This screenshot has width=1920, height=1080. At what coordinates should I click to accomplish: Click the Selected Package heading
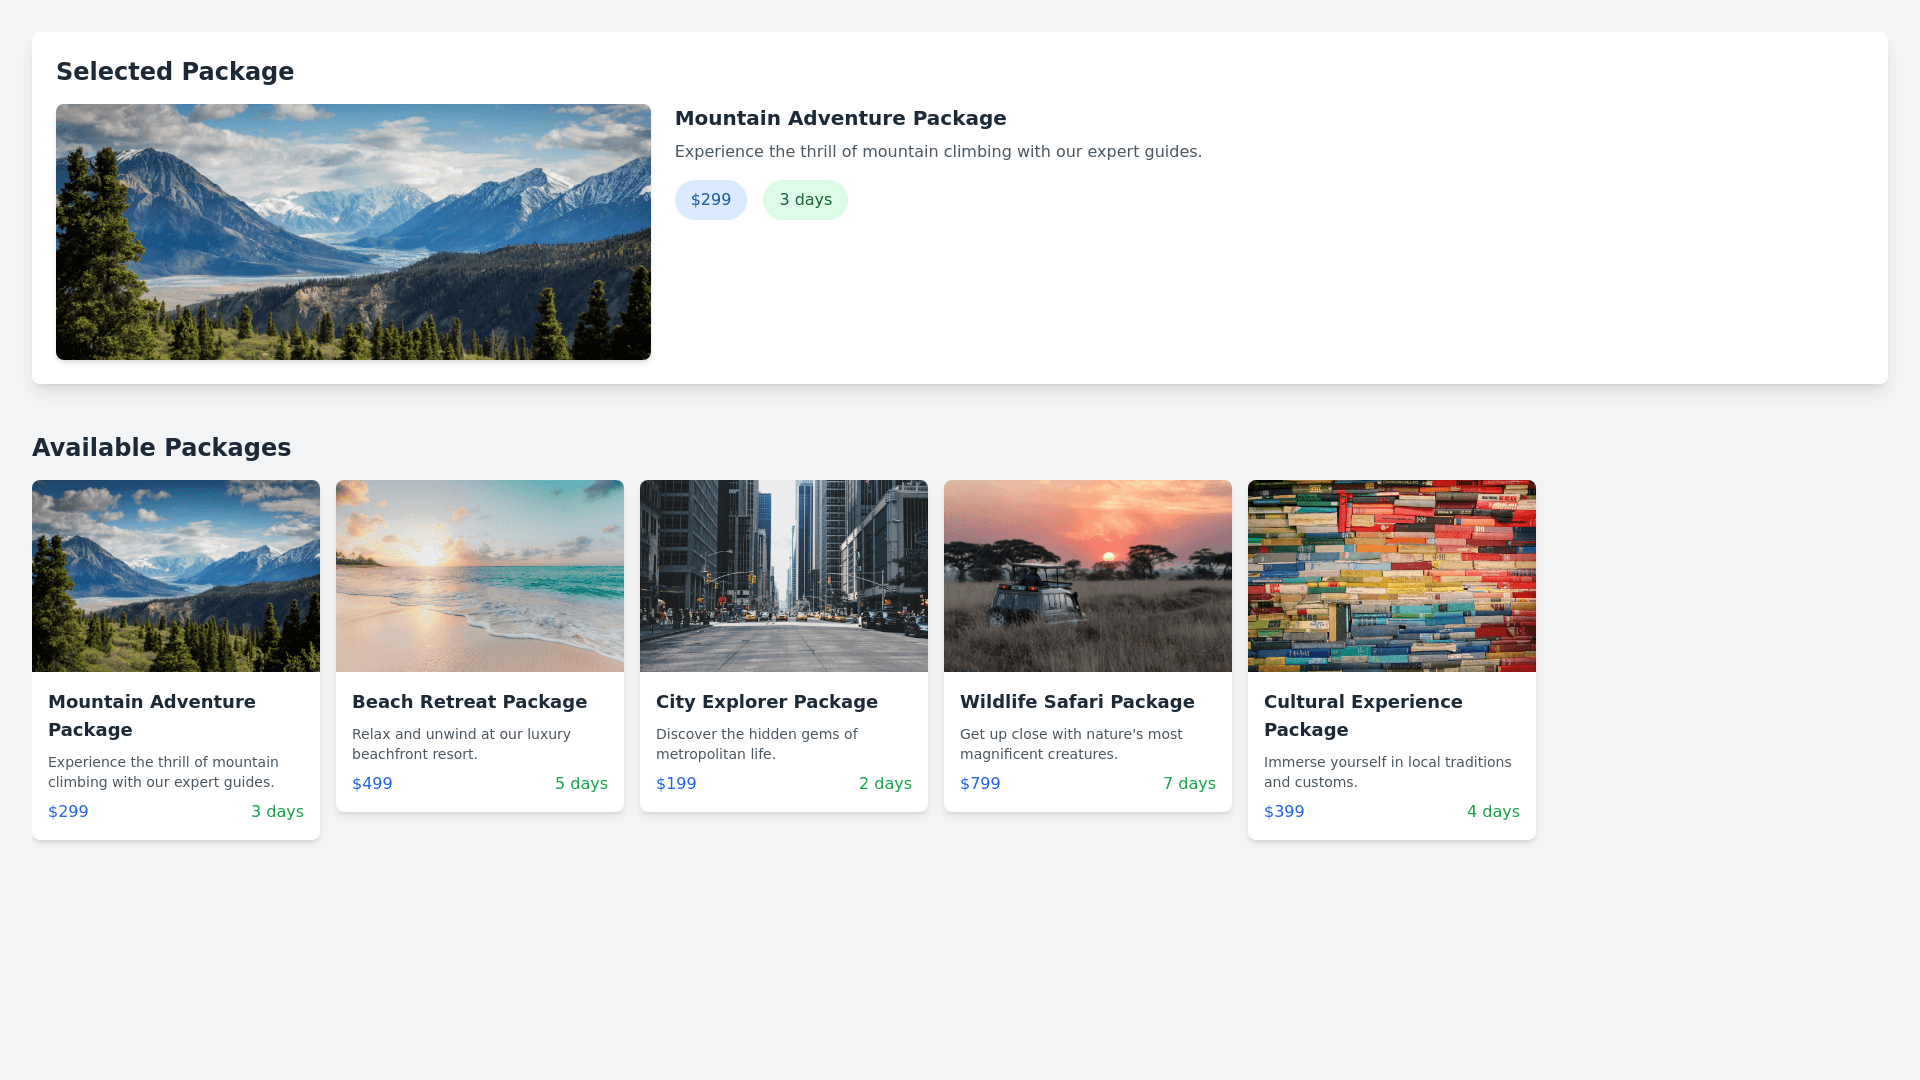175,72
